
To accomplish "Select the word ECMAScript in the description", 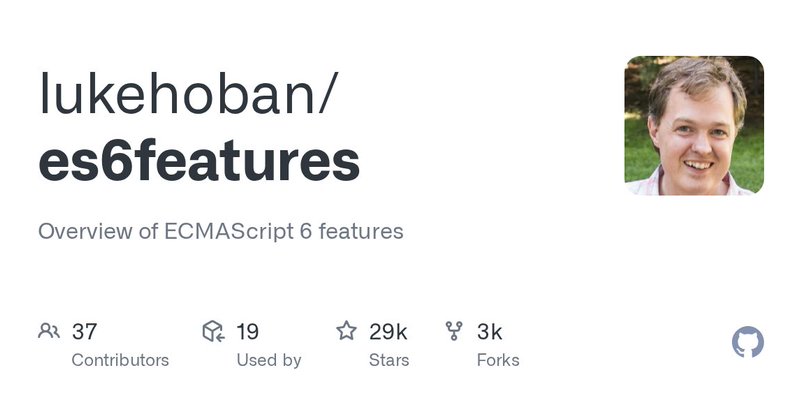I will click(229, 232).
